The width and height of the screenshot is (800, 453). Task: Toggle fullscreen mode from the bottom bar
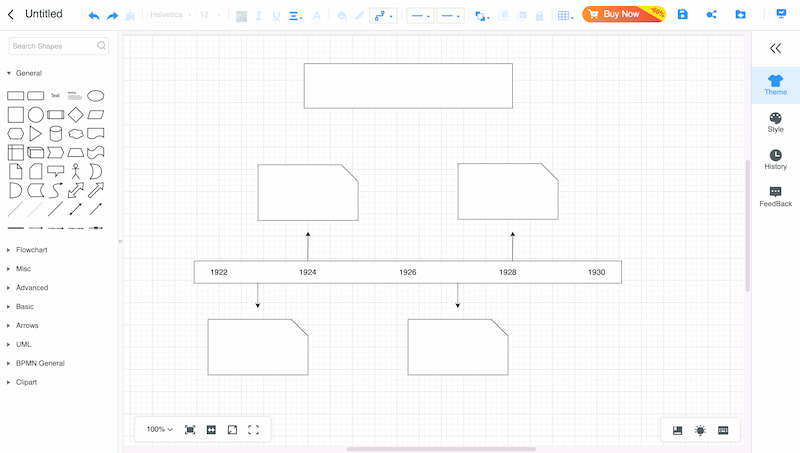(x=253, y=430)
